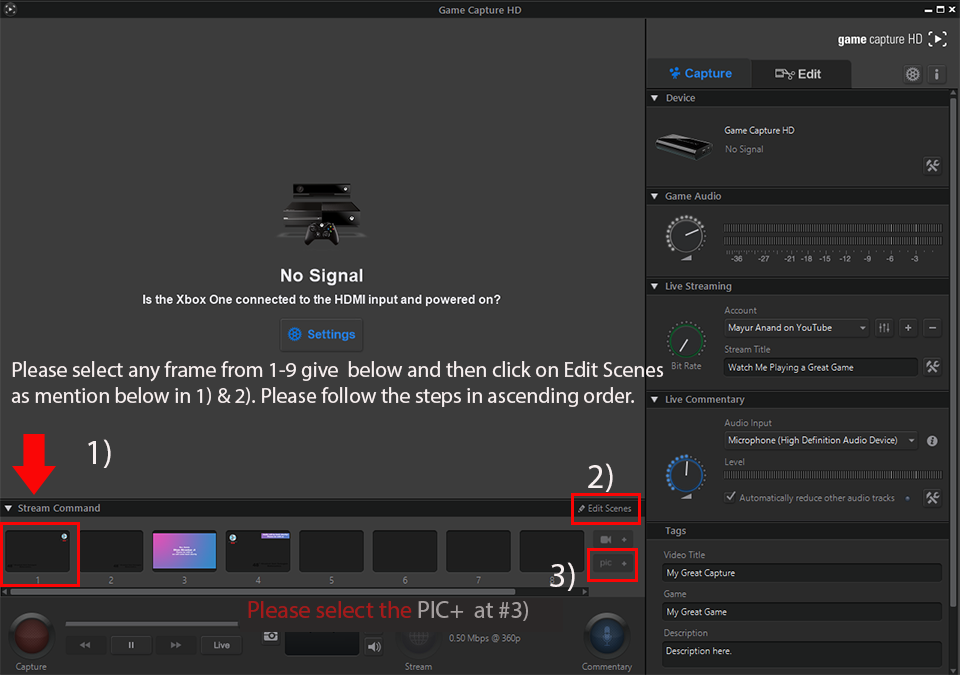Fast forward the capture playback
Image resolution: width=960 pixels, height=675 pixels.
pos(176,645)
